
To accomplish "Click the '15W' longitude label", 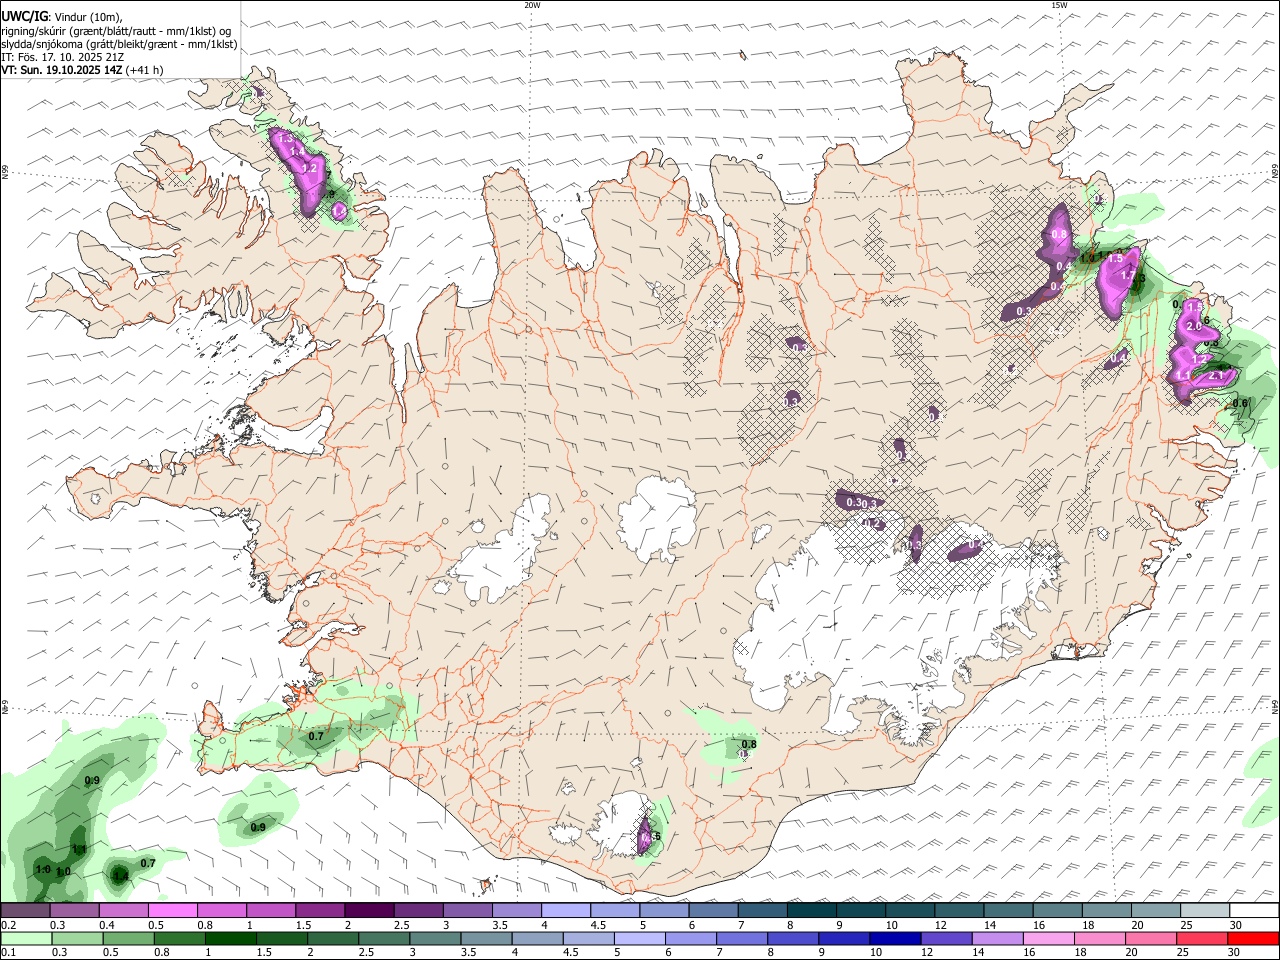I will (1059, 5).
